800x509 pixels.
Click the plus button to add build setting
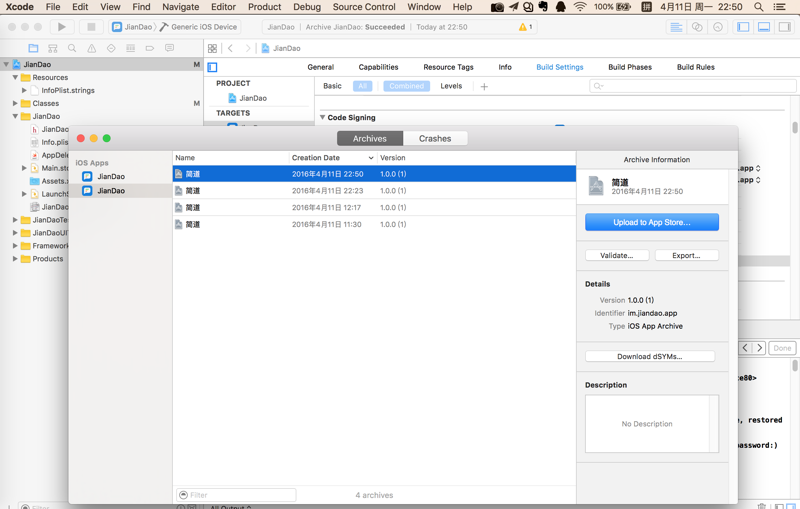coord(484,87)
